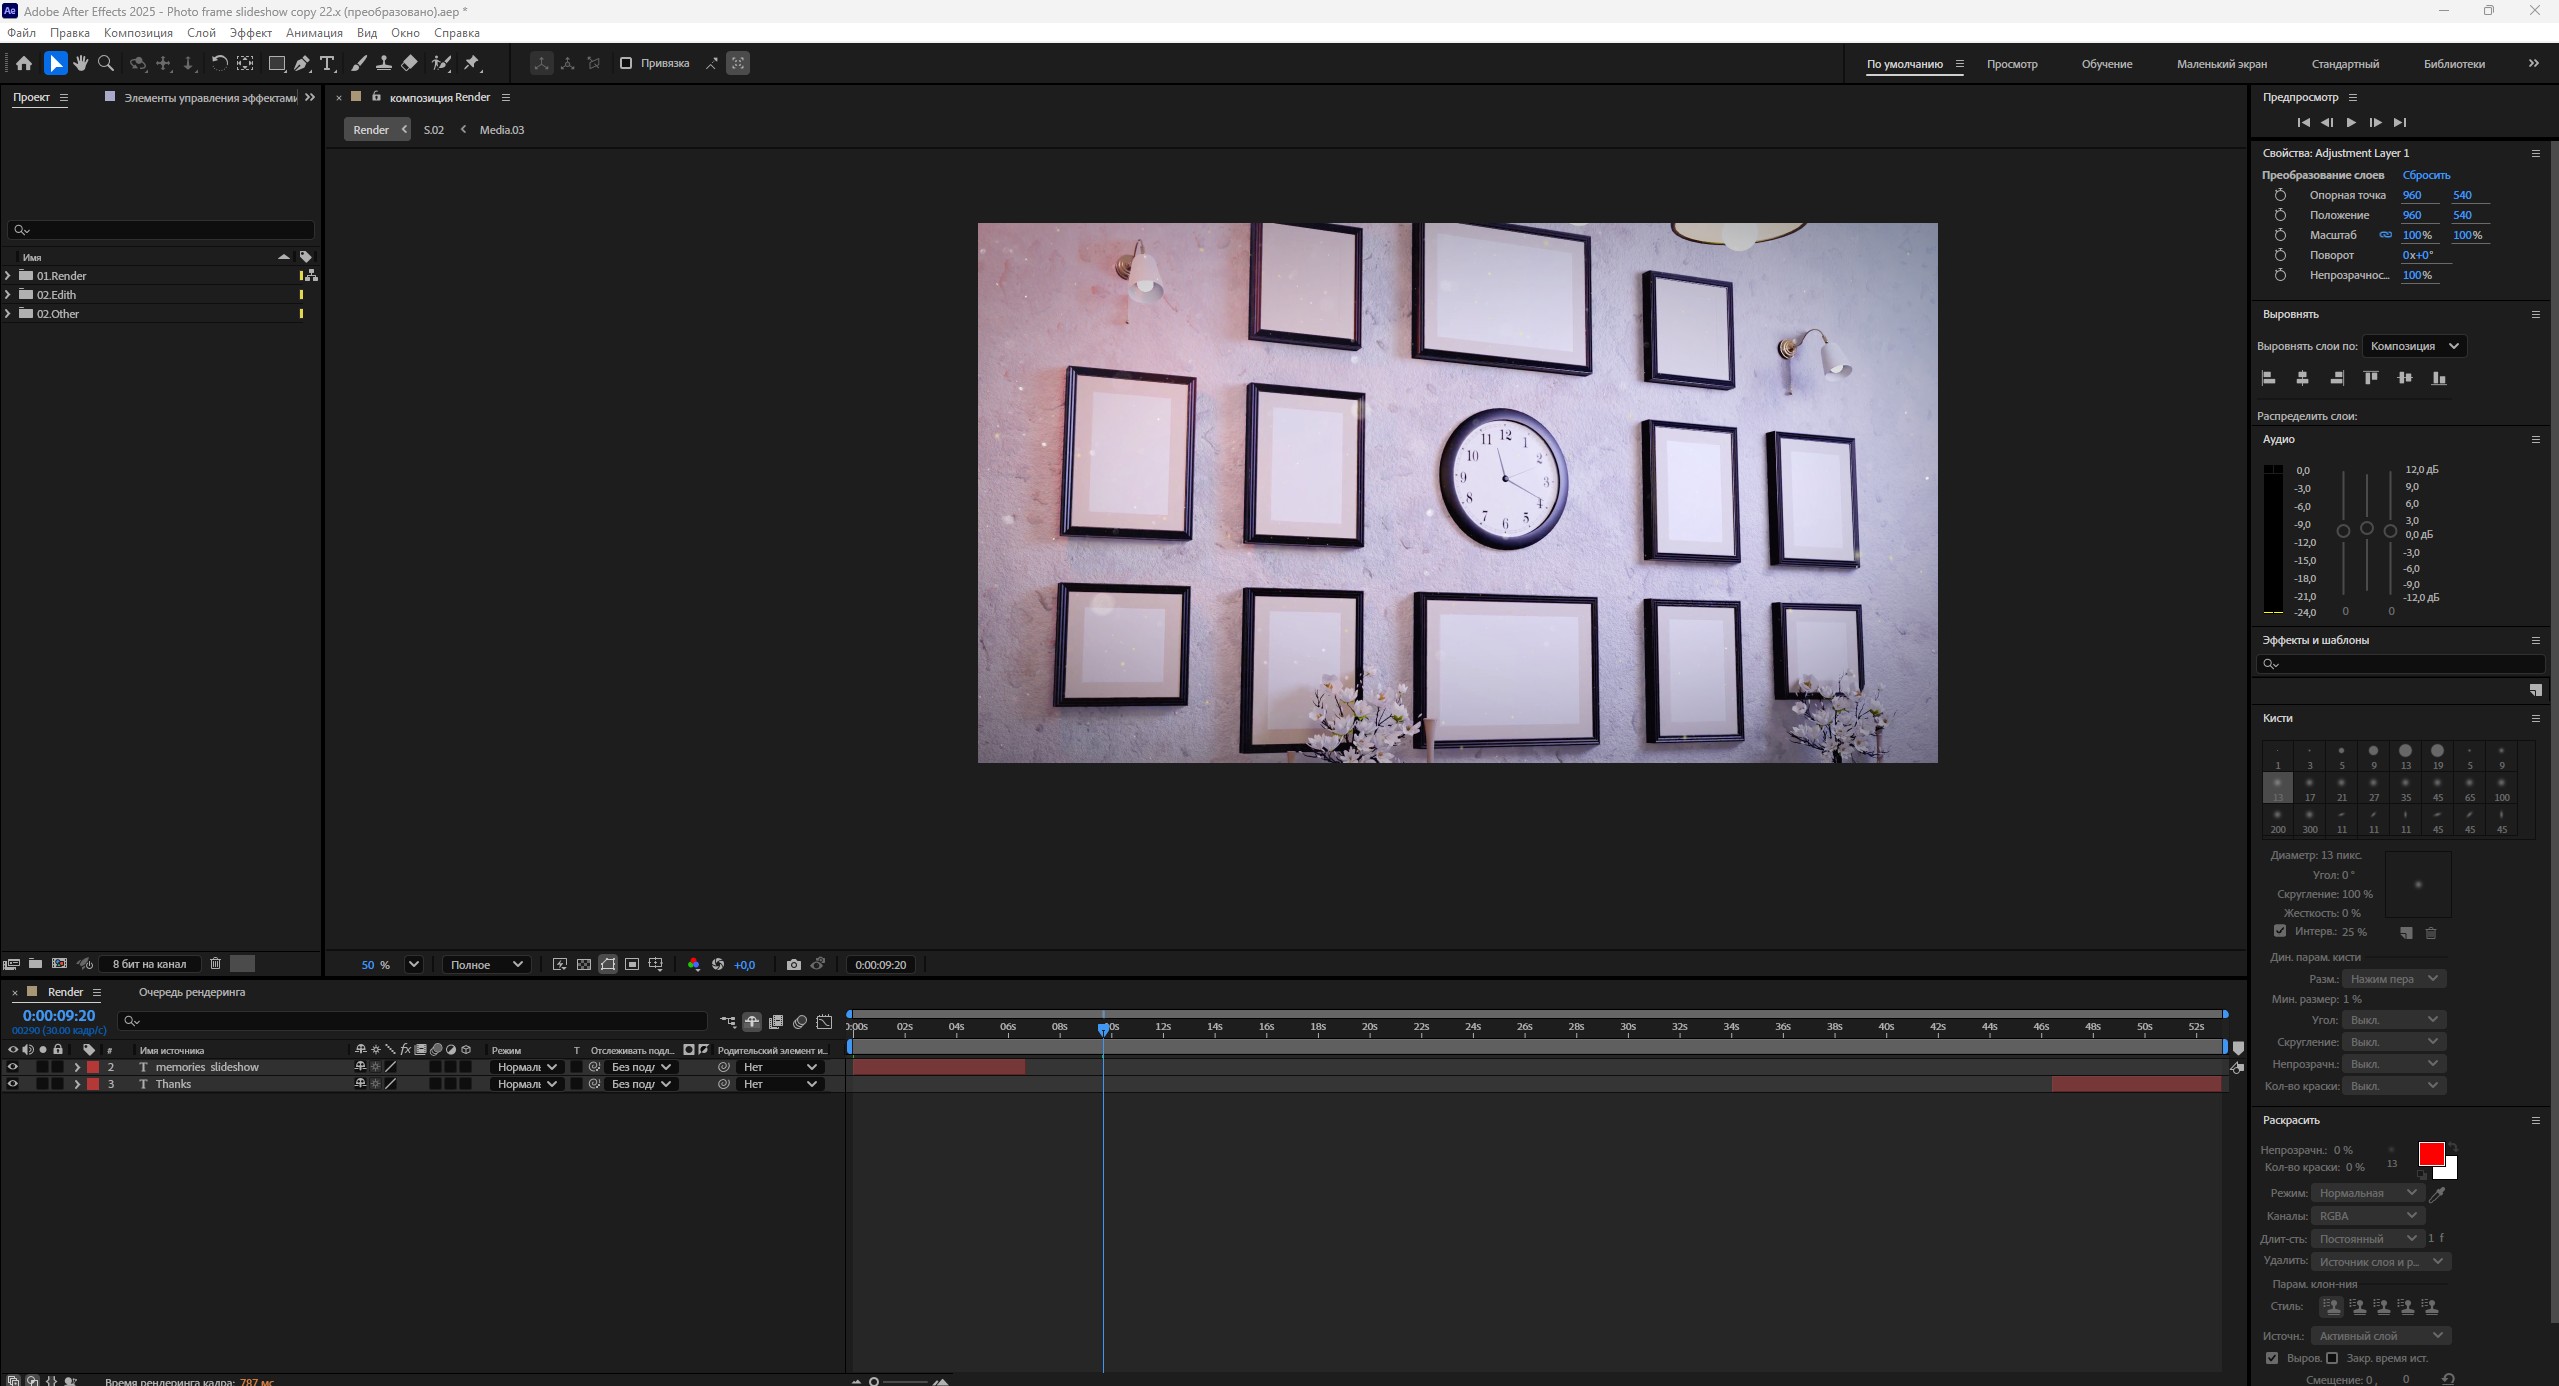Click the red foreground color swatch
Screen dimensions: 2559x1386
2430,1154
